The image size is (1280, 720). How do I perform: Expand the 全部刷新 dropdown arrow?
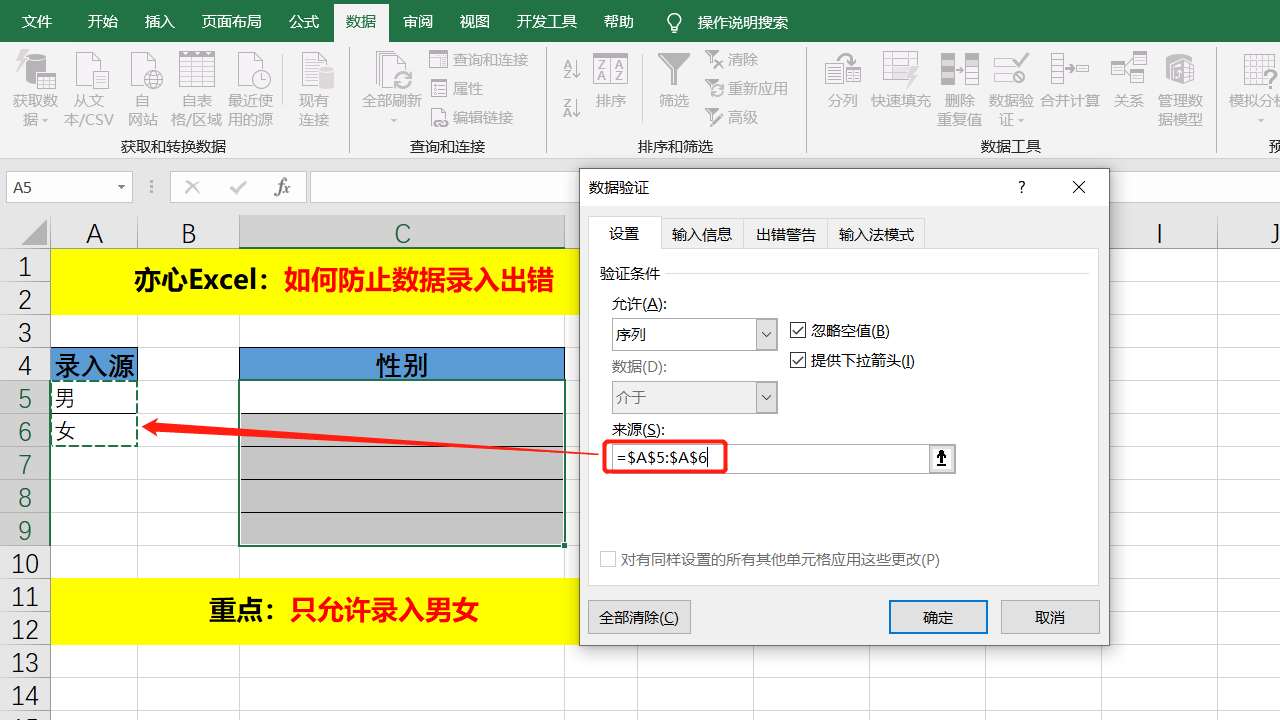pos(392,121)
